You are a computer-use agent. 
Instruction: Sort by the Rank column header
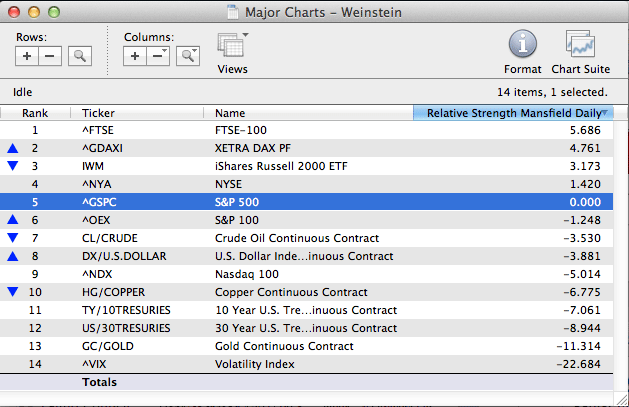(35, 113)
